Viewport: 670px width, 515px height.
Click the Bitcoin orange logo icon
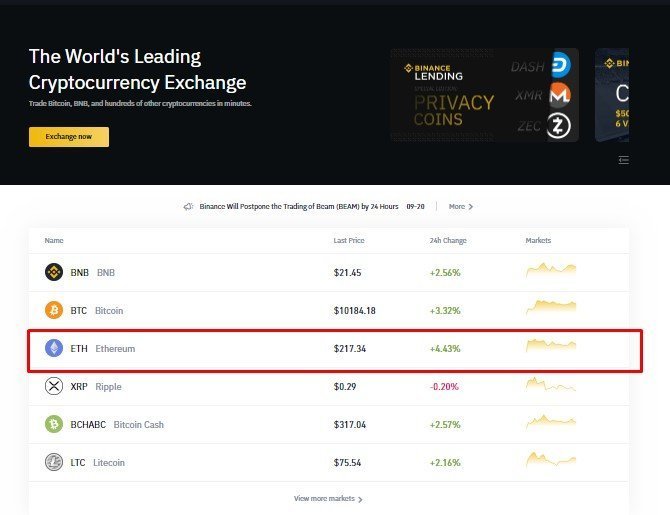[54, 310]
